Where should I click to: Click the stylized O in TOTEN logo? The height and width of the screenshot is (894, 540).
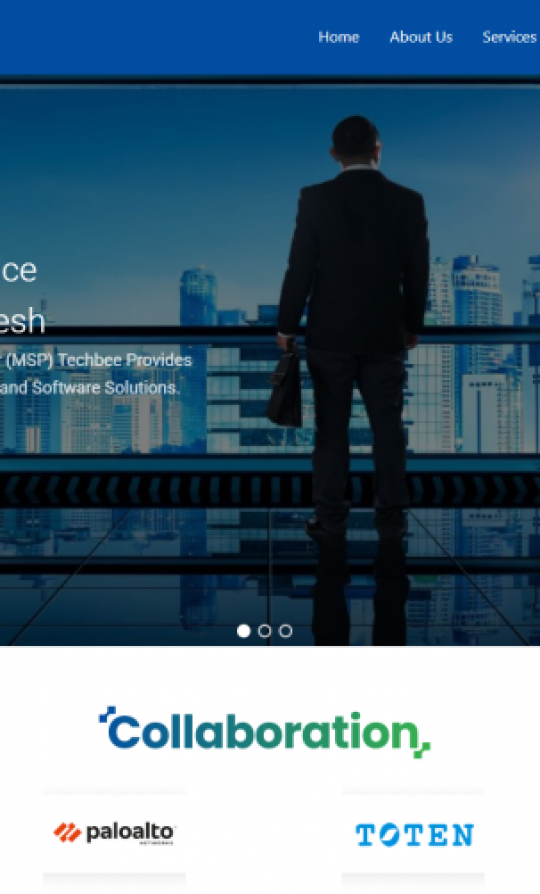(389, 835)
